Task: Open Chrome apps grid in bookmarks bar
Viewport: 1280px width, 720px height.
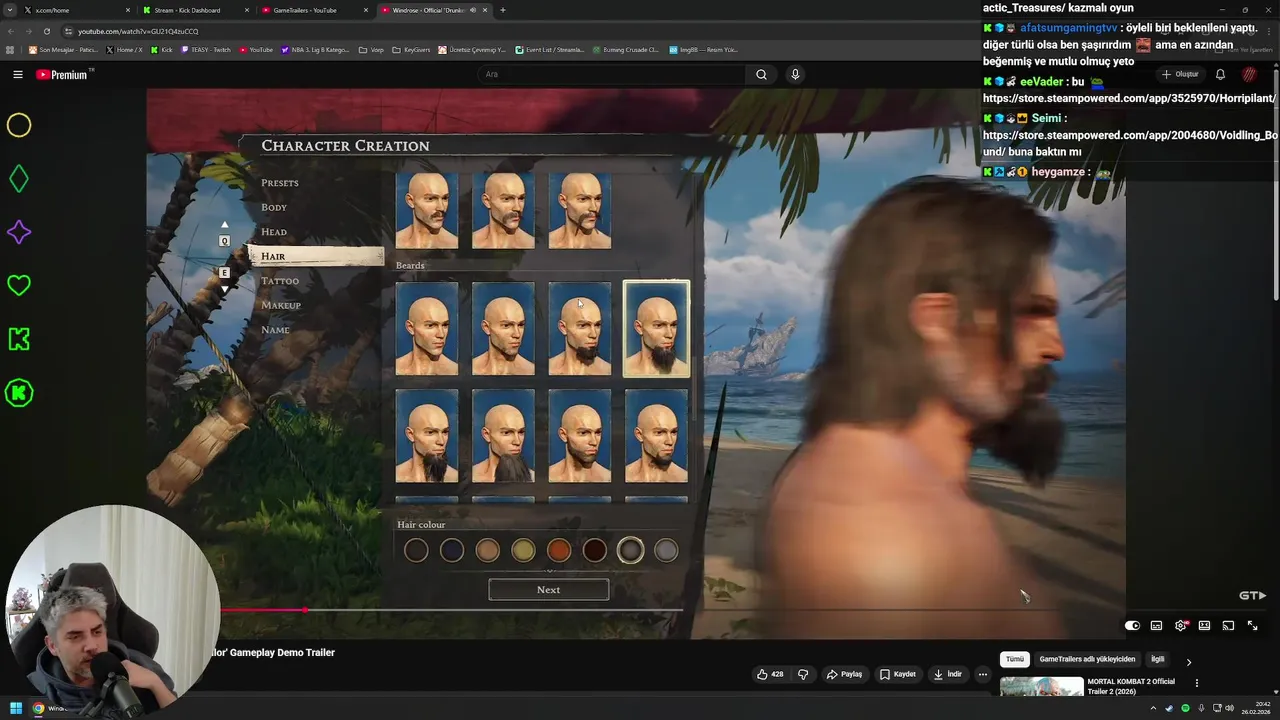Action: point(10,49)
